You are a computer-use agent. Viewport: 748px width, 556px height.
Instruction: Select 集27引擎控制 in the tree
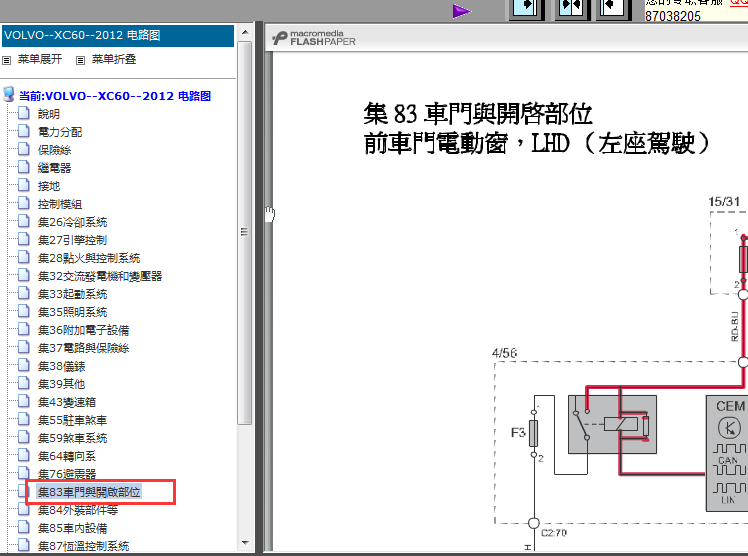(x=73, y=240)
